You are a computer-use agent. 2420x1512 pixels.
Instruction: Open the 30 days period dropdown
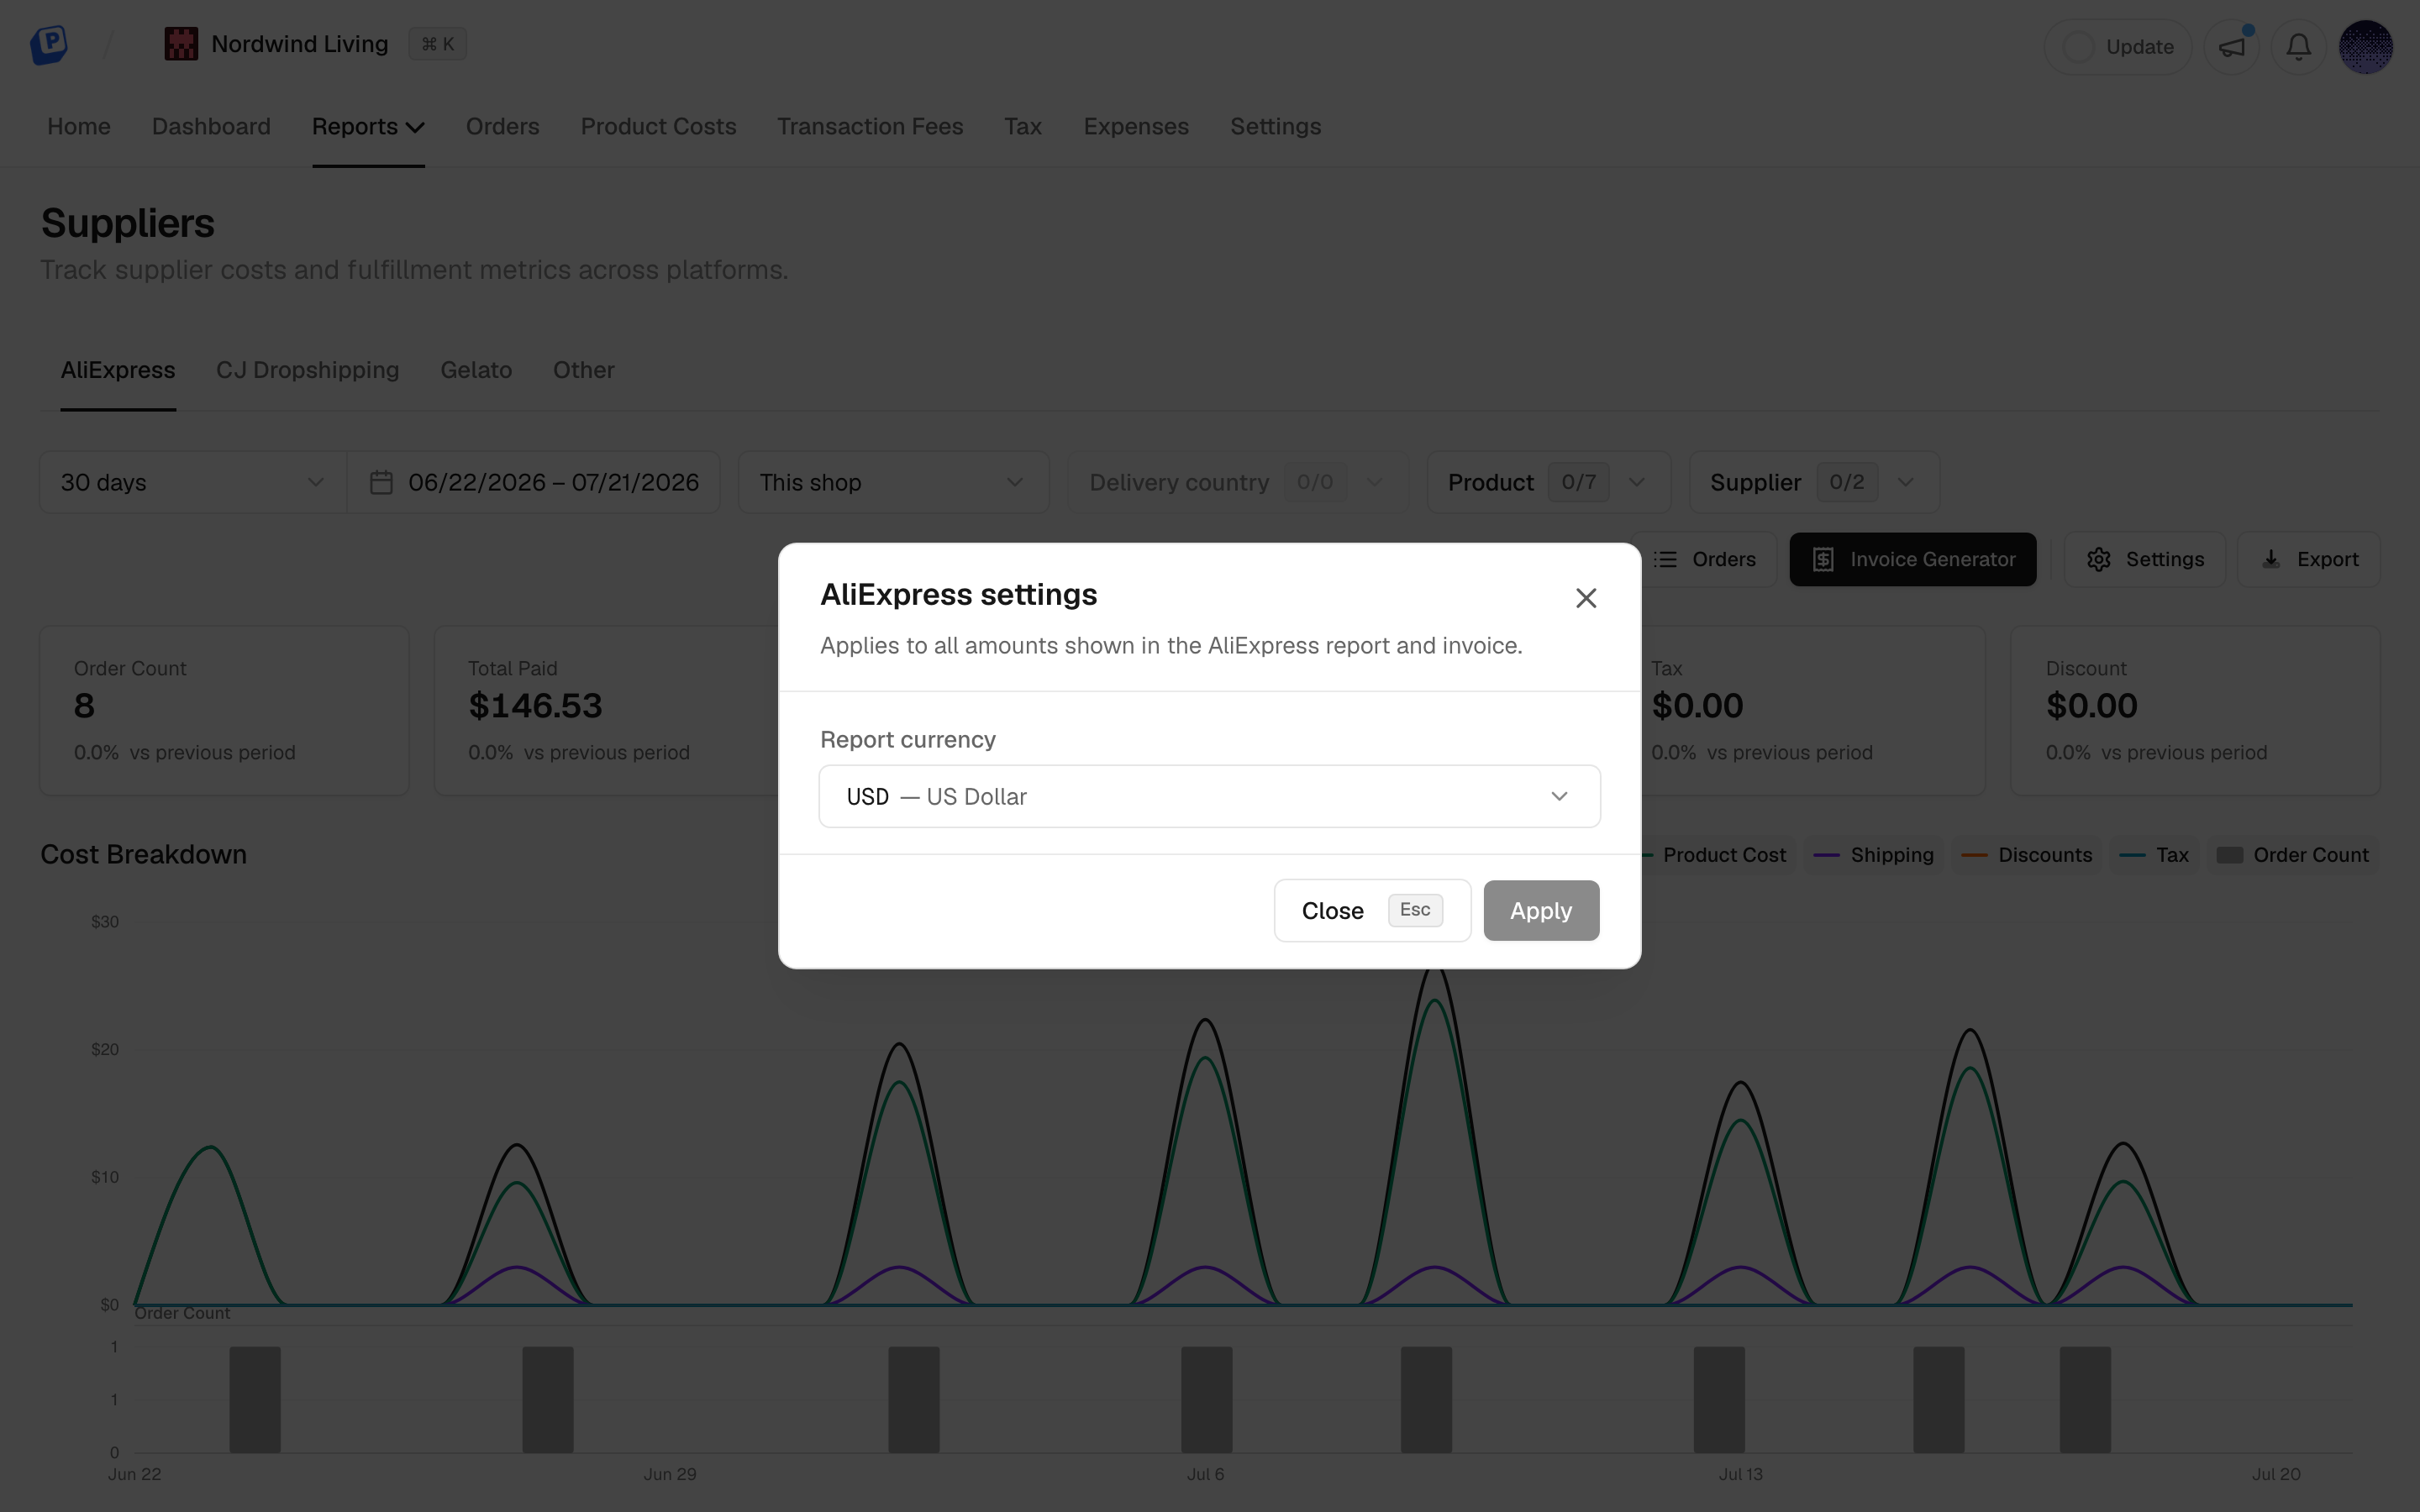click(x=193, y=482)
